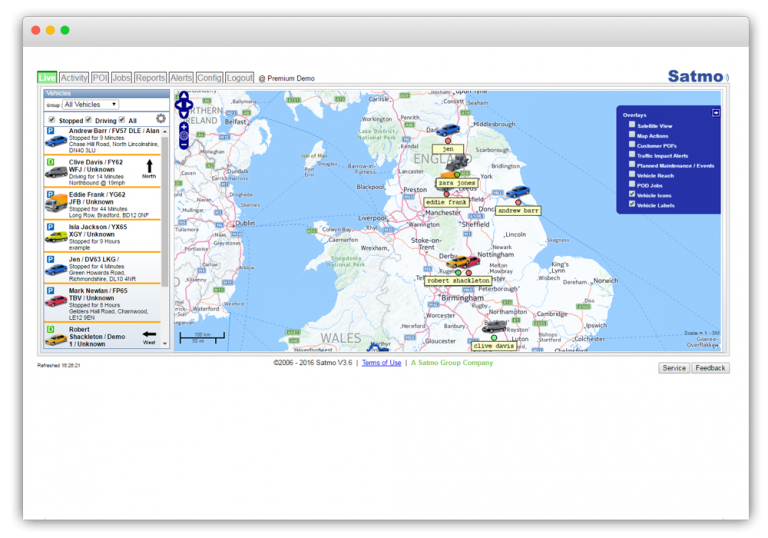Click the Logout tab
Viewport: 768px width, 538px height.
click(240, 77)
